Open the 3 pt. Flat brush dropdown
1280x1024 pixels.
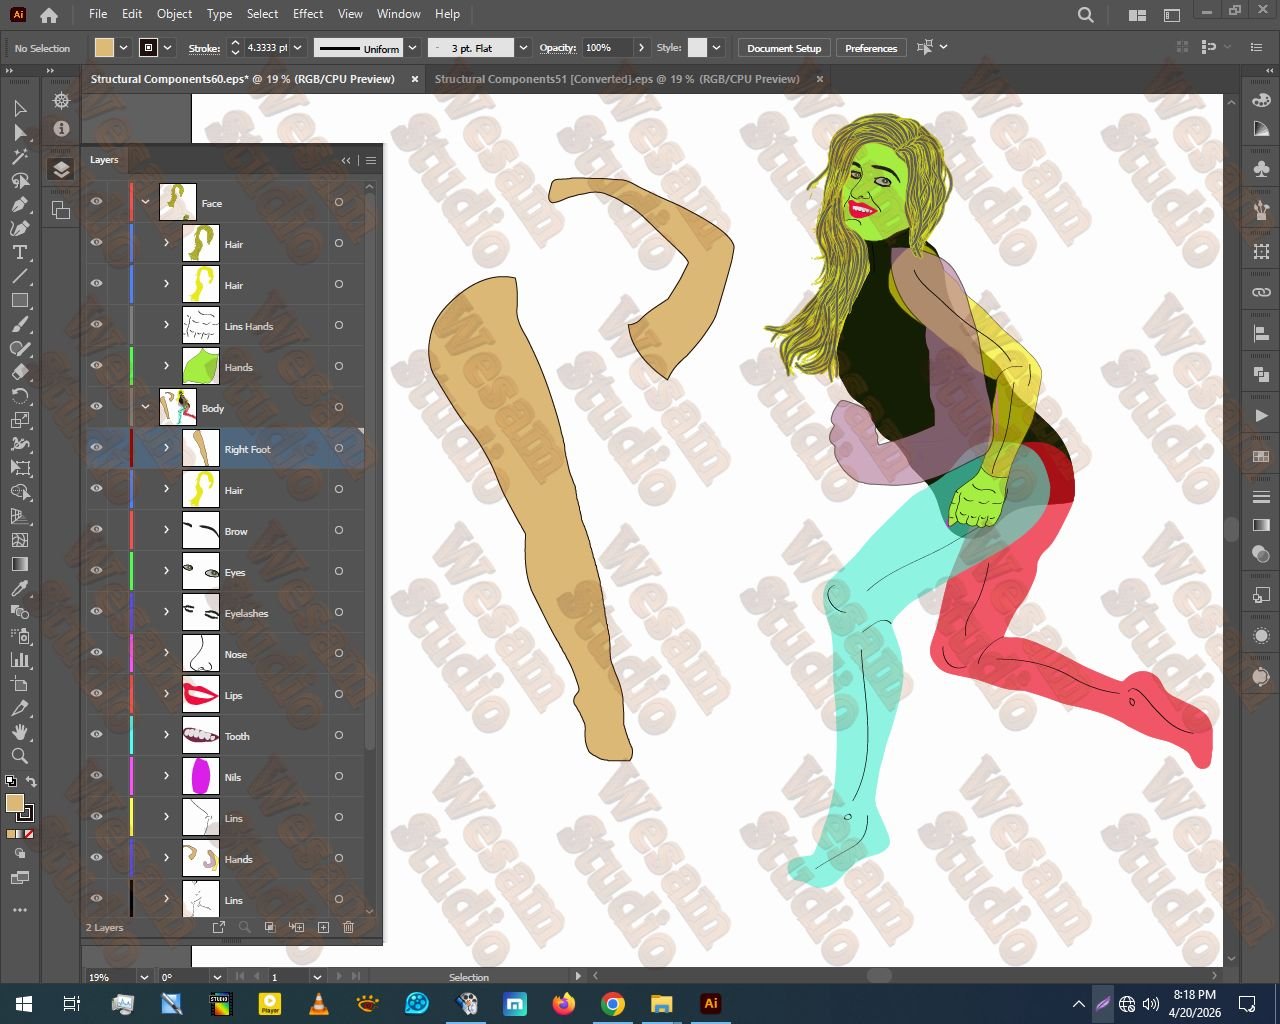523,48
